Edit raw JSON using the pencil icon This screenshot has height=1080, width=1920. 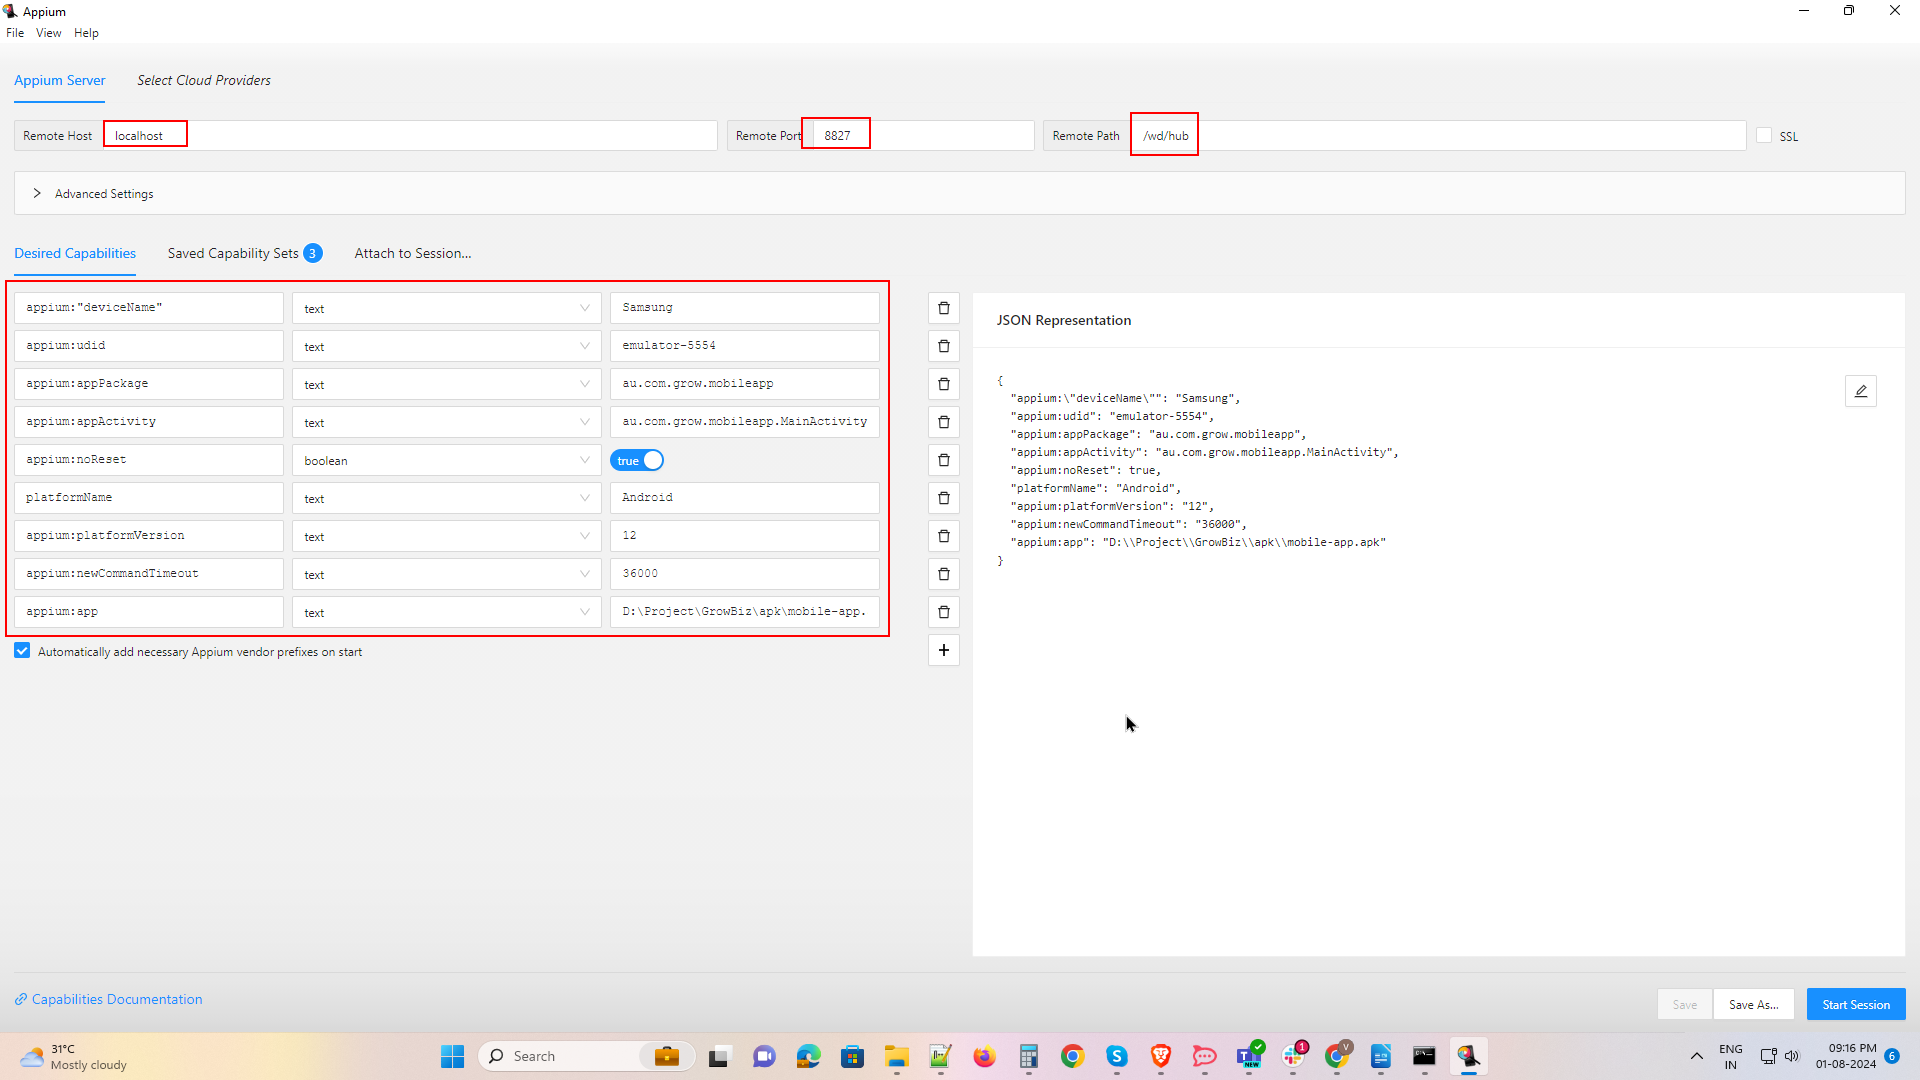[x=1860, y=391]
